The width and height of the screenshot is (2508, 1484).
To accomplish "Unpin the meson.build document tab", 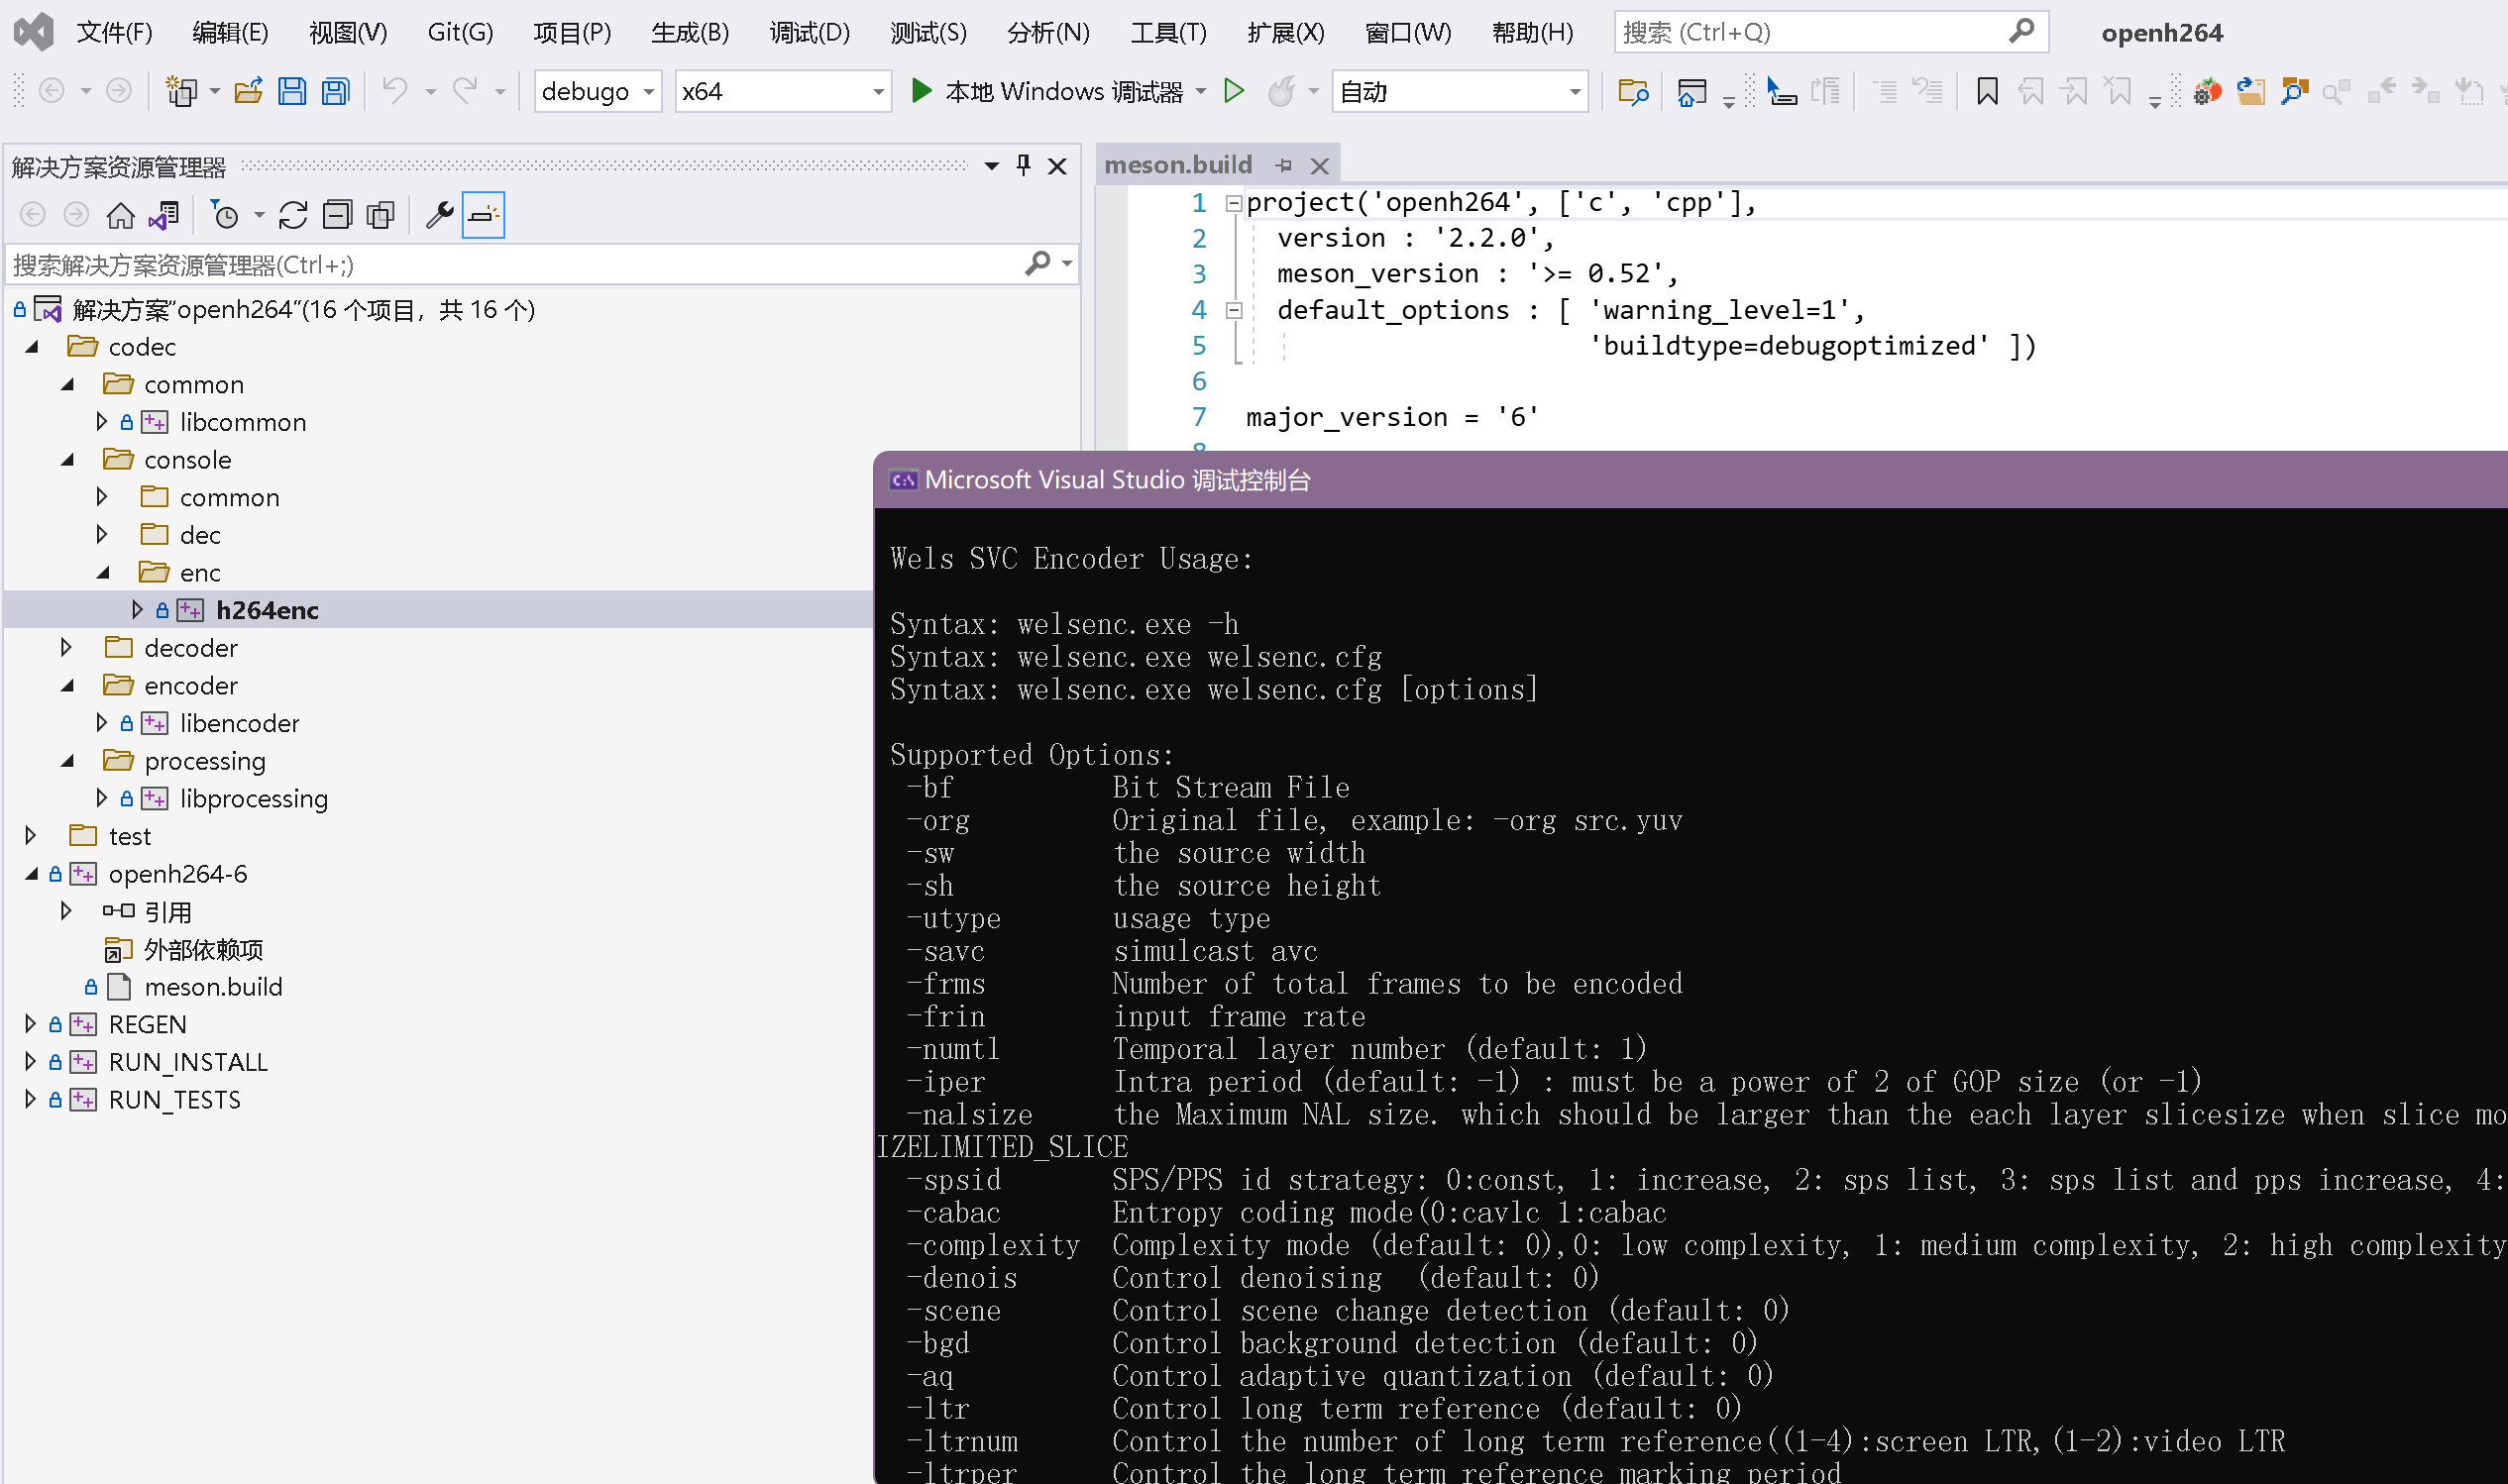I will click(x=1283, y=165).
